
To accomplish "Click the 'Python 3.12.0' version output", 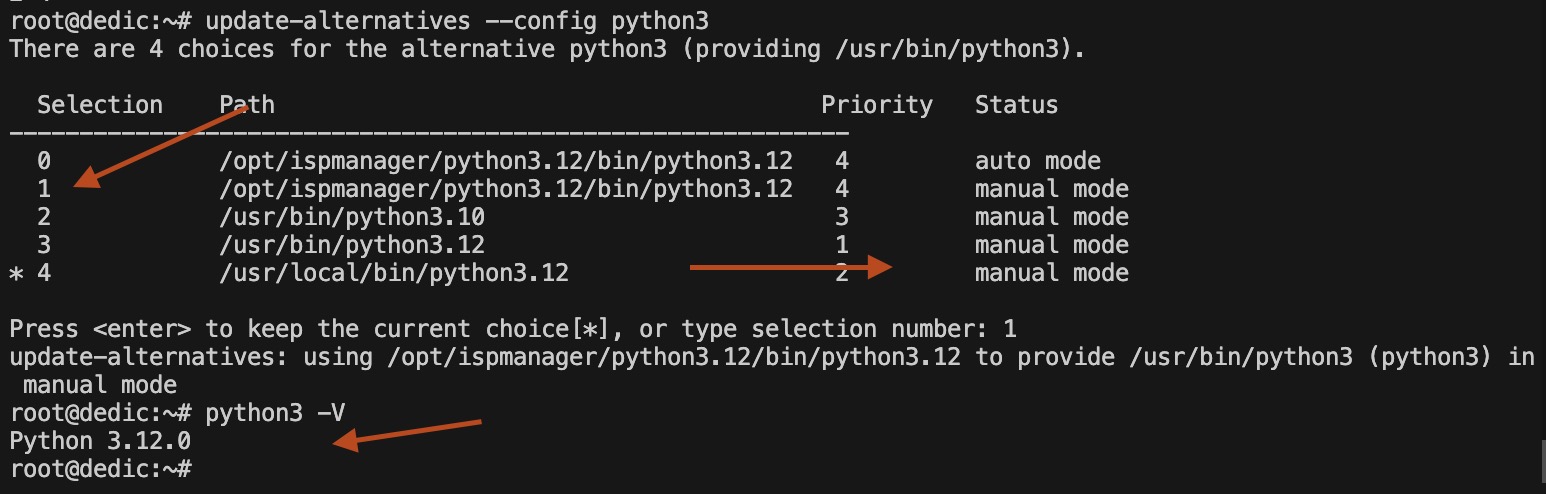I will coord(100,441).
